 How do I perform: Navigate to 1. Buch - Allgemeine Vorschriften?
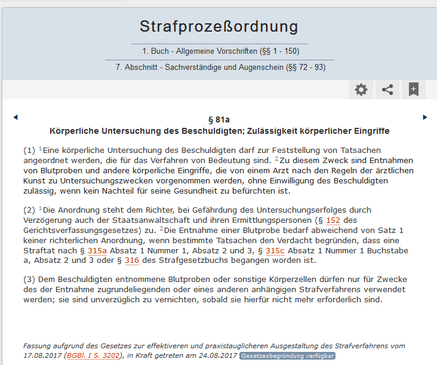pos(220,51)
